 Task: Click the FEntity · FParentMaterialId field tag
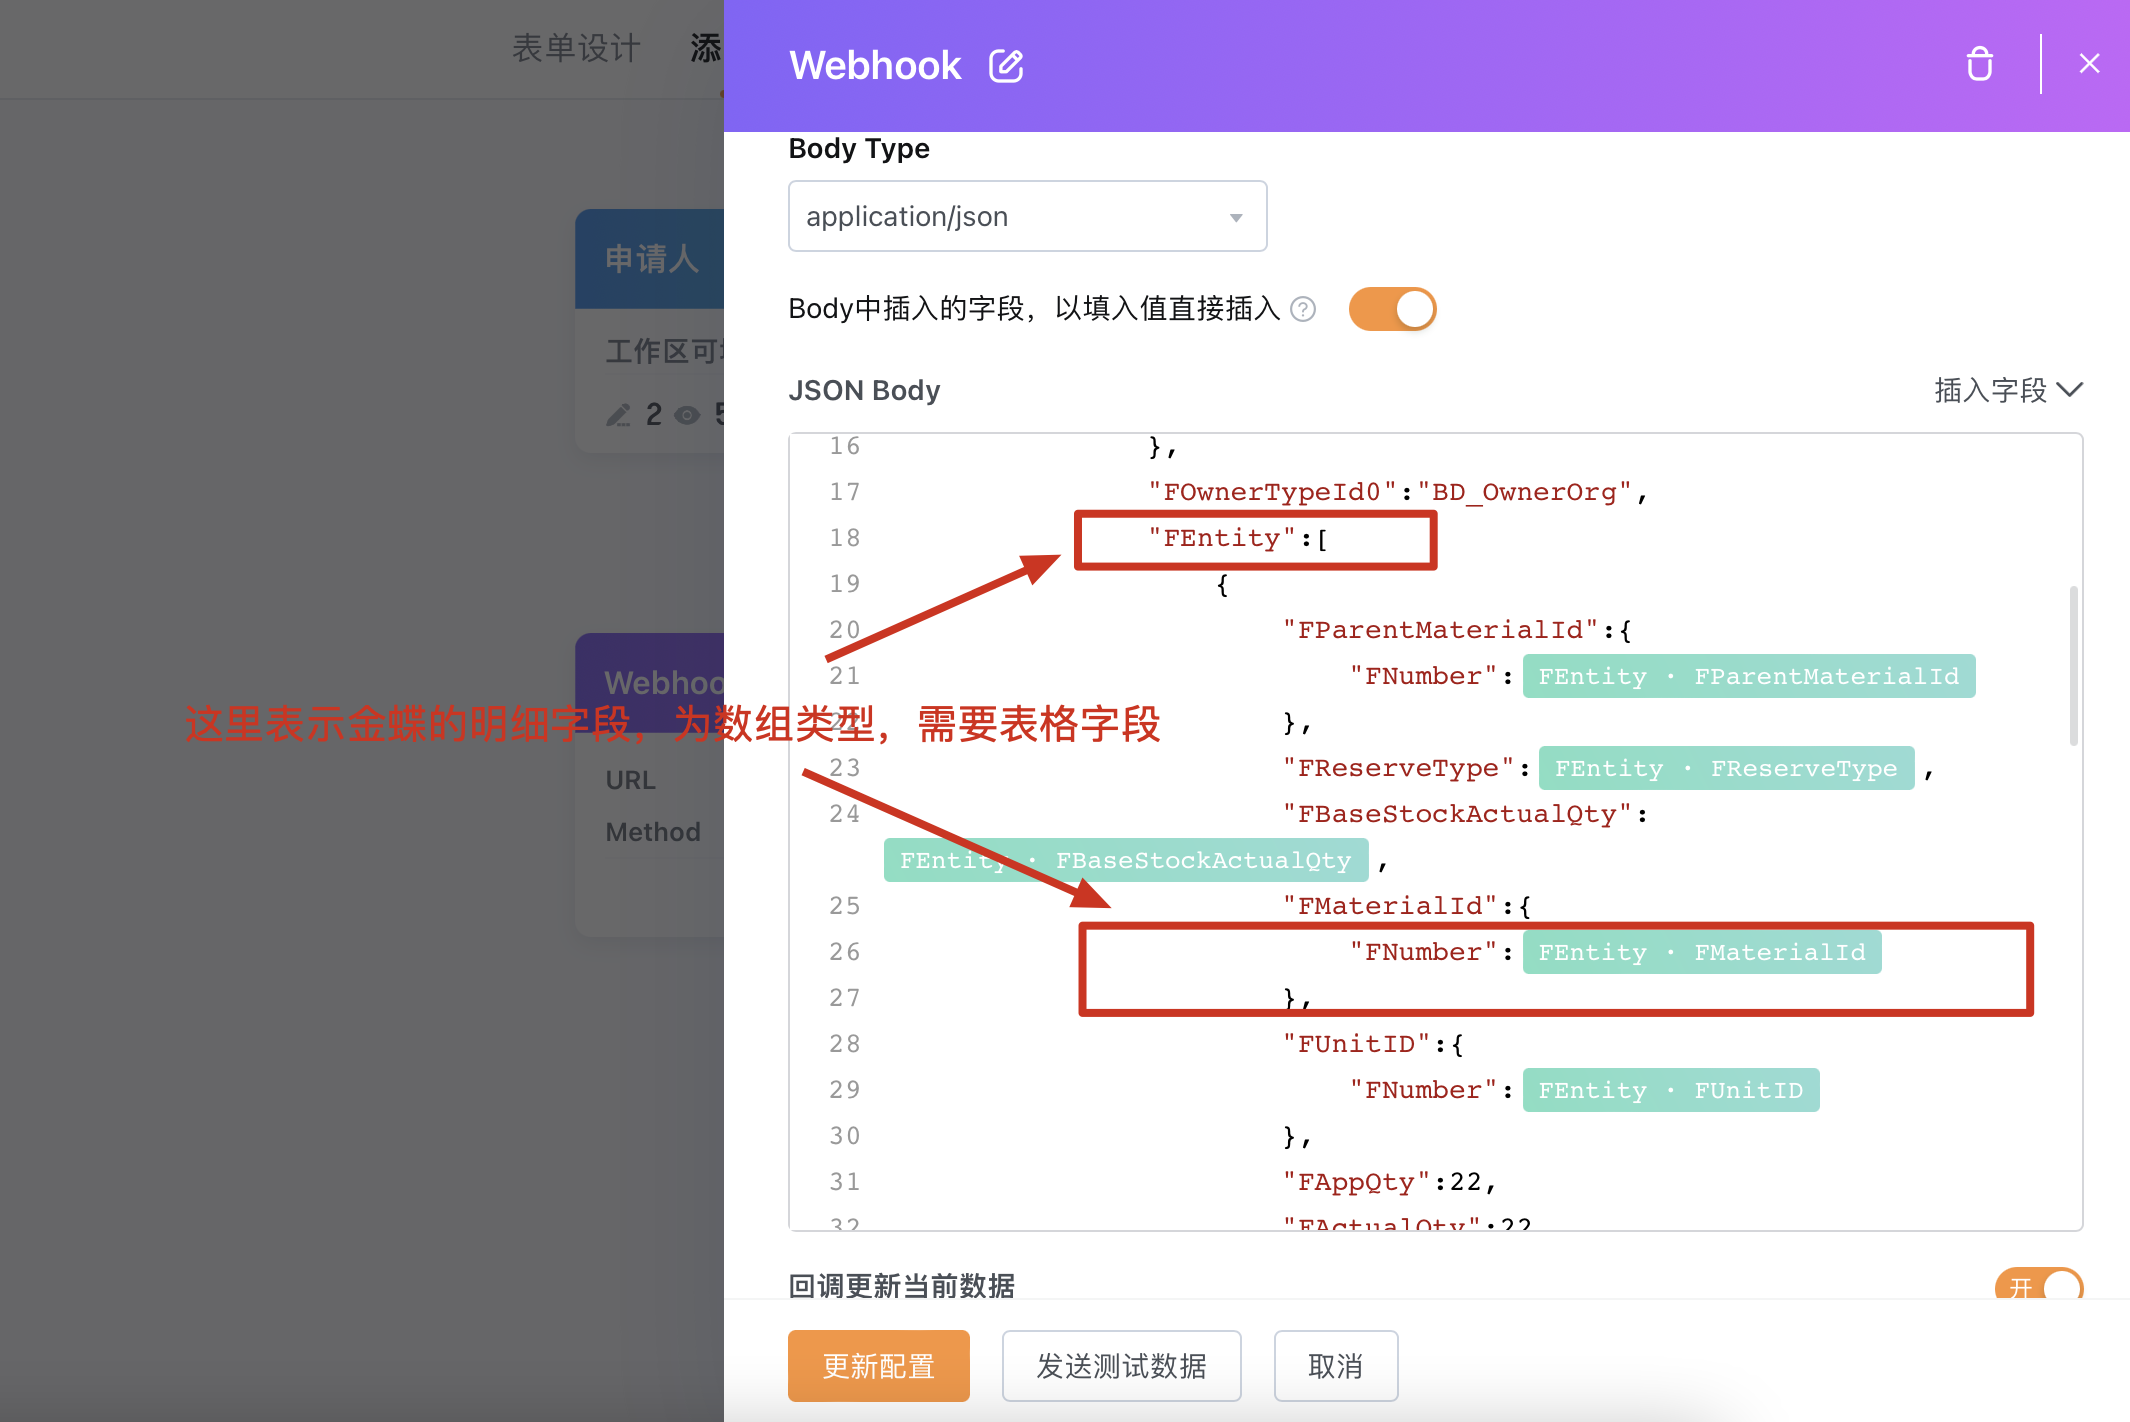(1748, 676)
